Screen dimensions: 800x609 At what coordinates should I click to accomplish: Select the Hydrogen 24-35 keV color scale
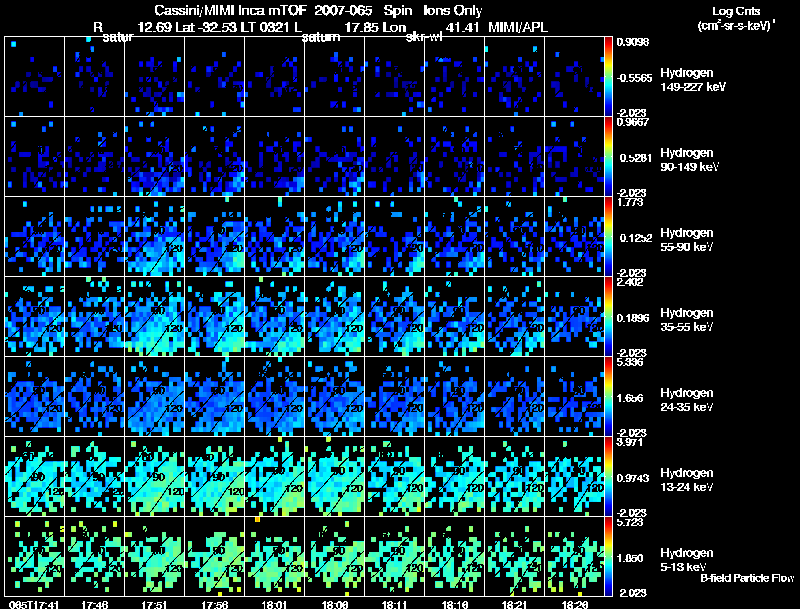point(608,396)
